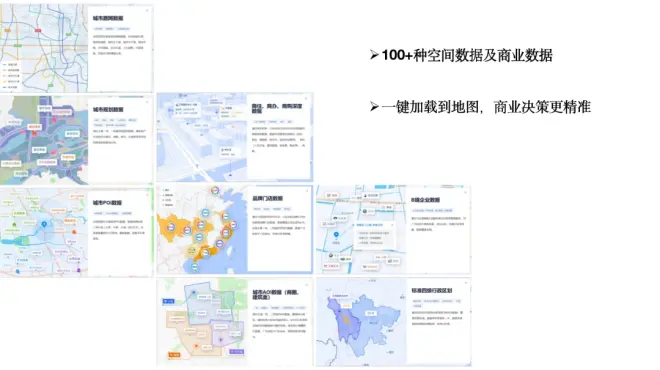Select the 城市AOI数据（商圈、建筑面）title
This screenshot has height=370, width=660.
(x=276, y=295)
